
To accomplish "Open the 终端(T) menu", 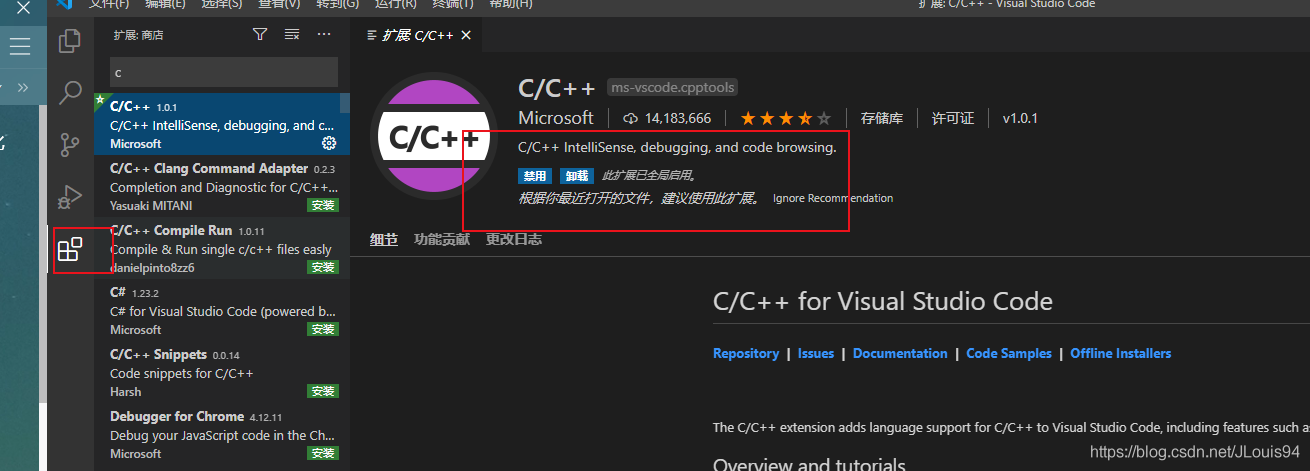I will pos(453,4).
